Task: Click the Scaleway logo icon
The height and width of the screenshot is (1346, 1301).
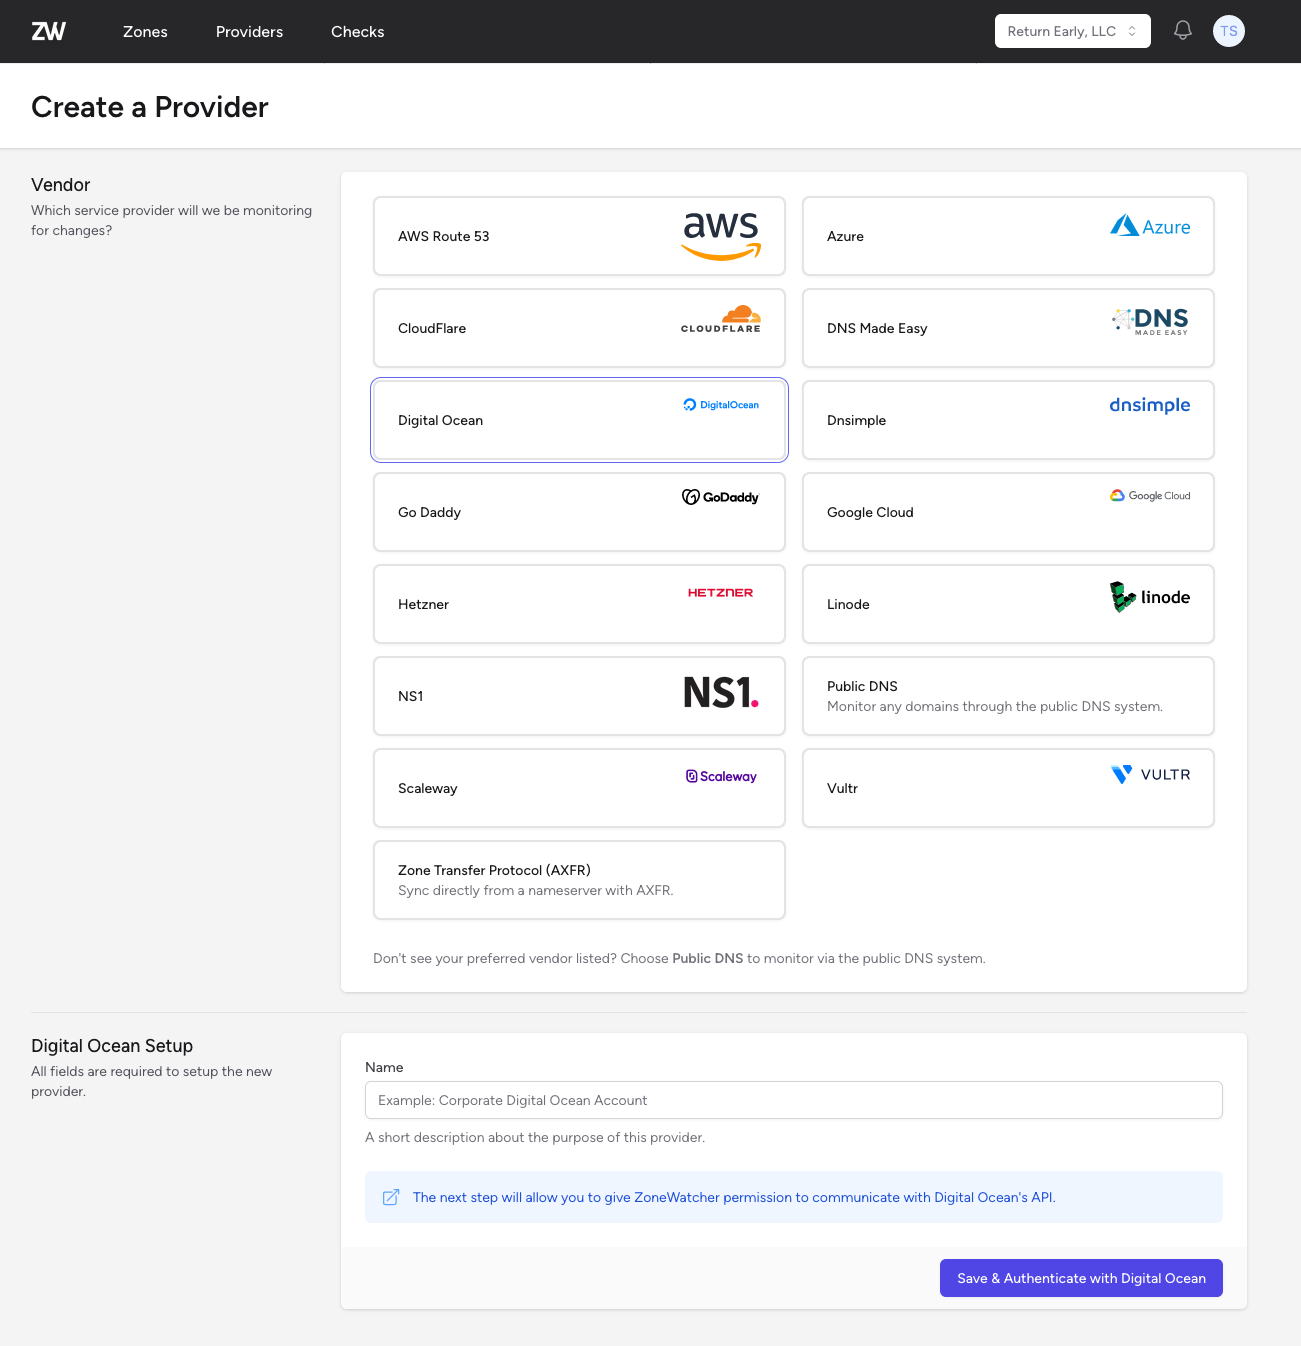Action: [x=692, y=776]
